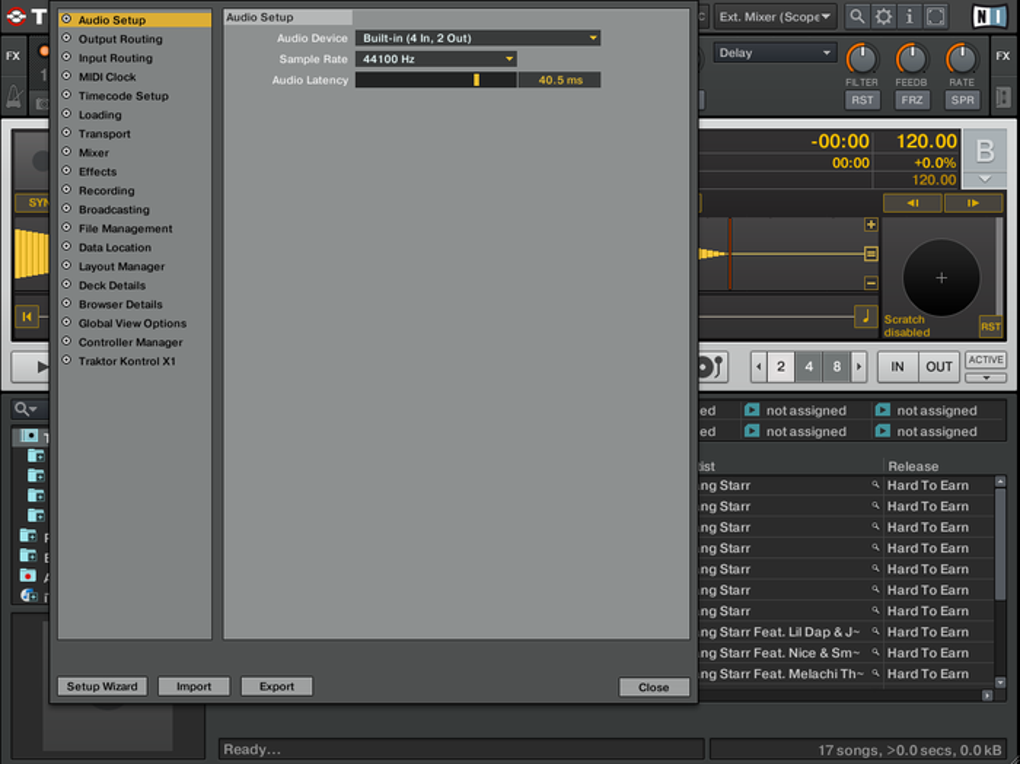Click the metronome icon at left
This screenshot has width=1020, height=764.
[x=14, y=98]
